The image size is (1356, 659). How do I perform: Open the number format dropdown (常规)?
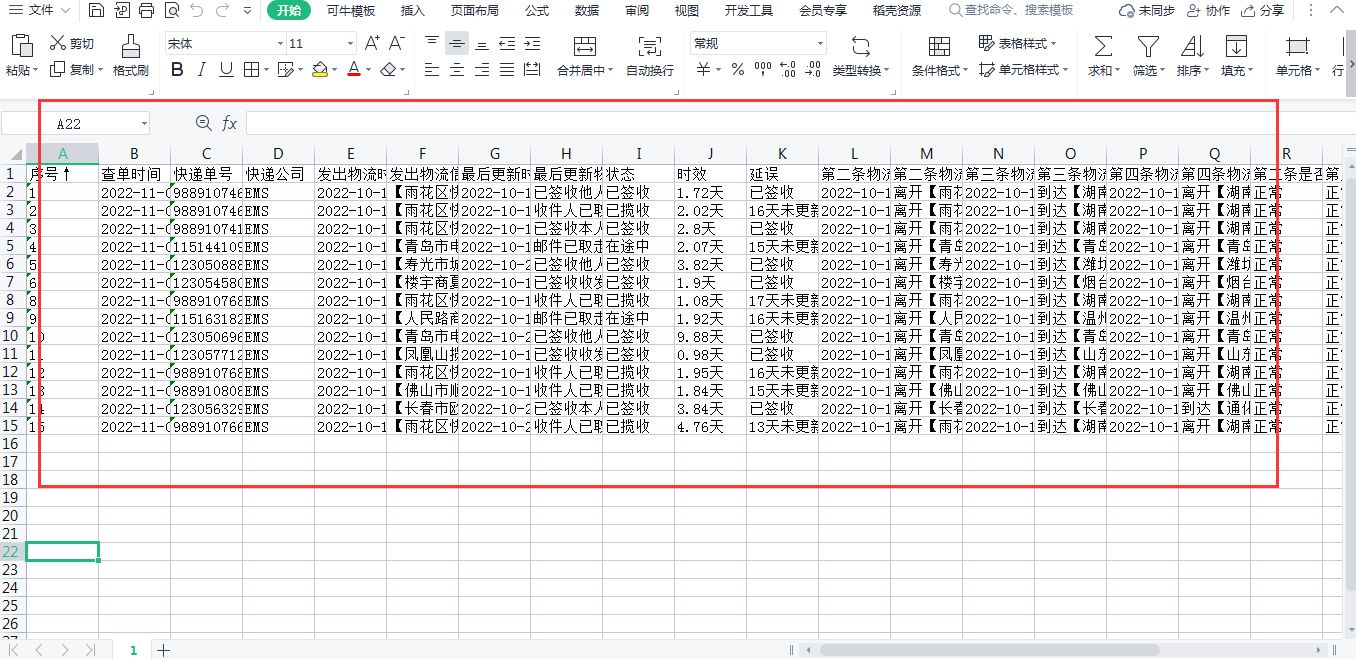pos(820,44)
